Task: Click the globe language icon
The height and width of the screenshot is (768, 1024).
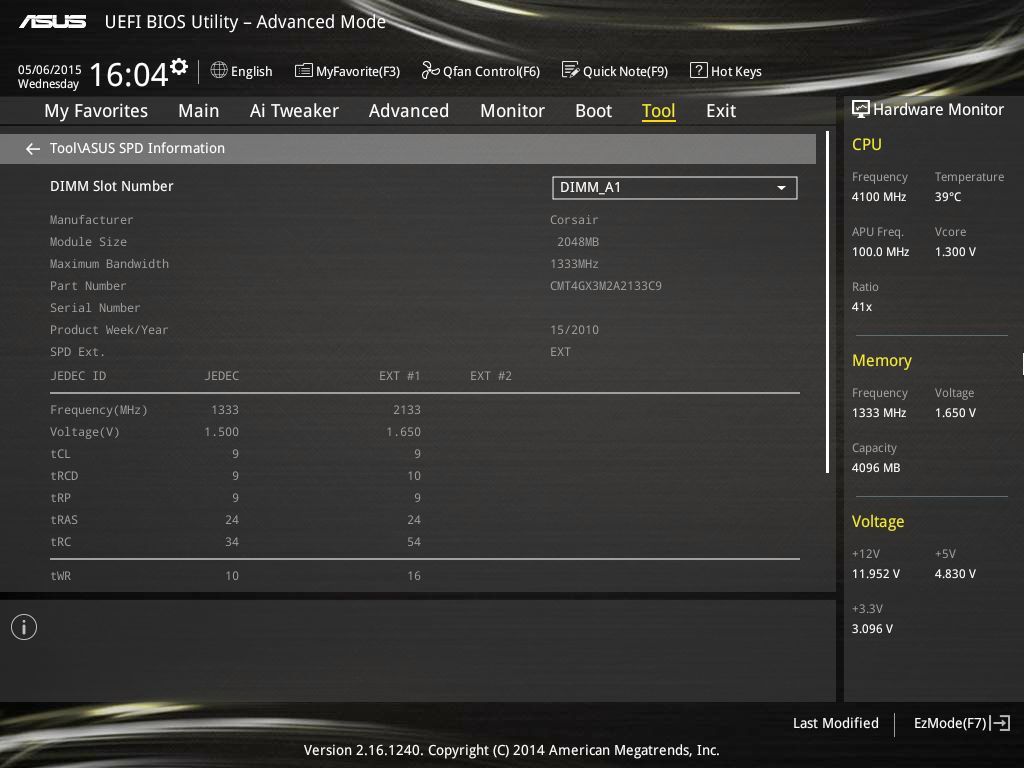Action: [x=219, y=70]
